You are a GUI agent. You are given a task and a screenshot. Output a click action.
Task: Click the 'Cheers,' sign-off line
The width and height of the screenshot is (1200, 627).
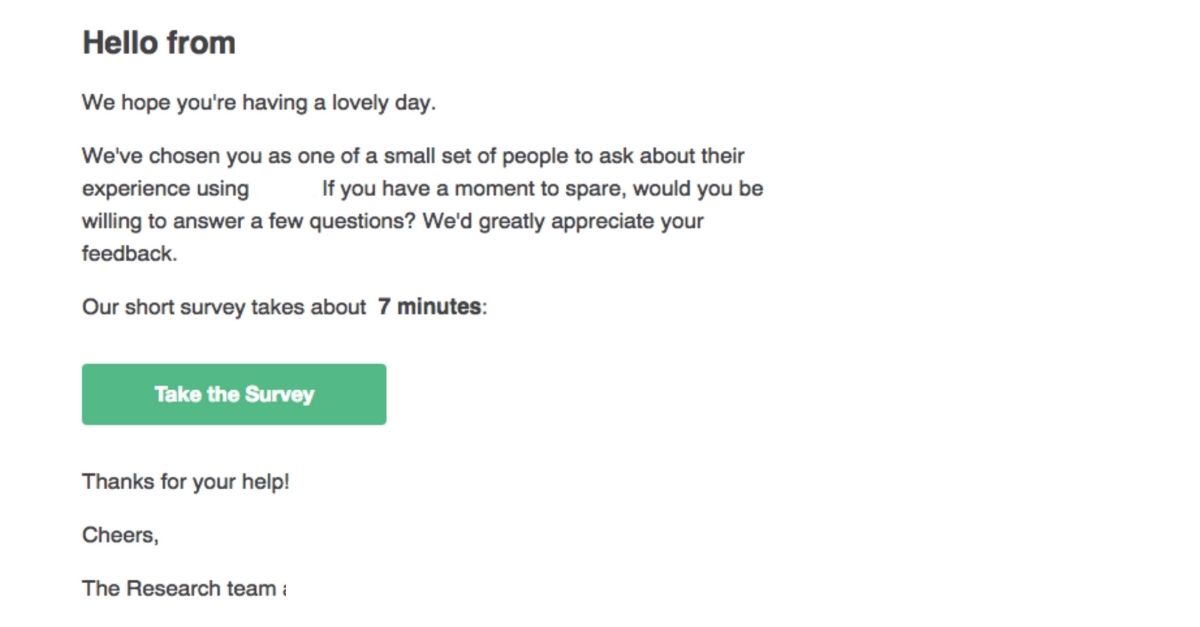pos(119,535)
